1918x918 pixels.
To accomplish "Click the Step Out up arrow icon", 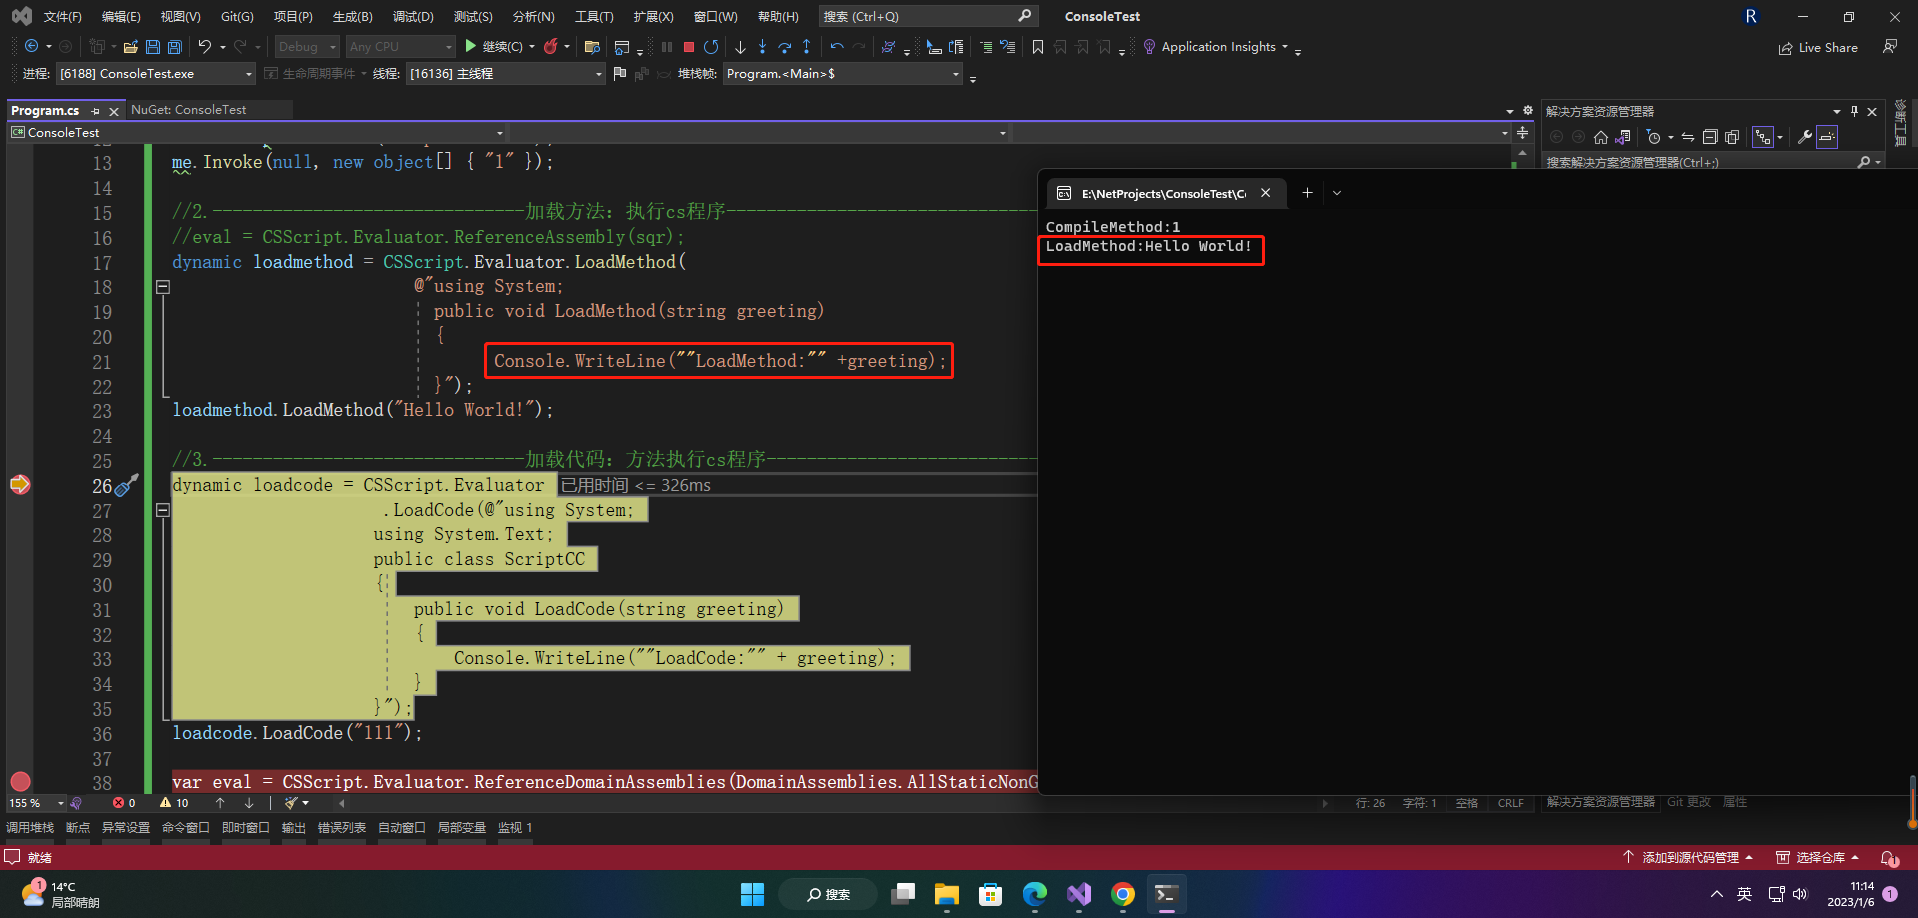I will 806,47.
